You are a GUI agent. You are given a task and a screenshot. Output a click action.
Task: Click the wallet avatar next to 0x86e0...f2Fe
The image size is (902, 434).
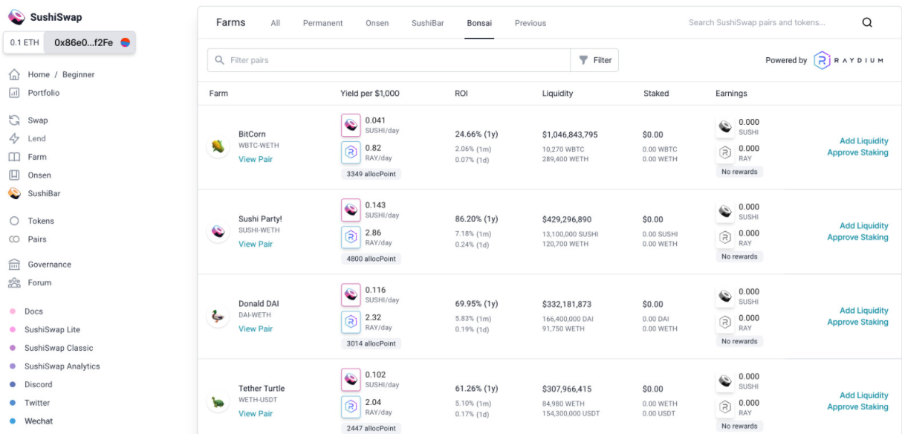point(125,43)
